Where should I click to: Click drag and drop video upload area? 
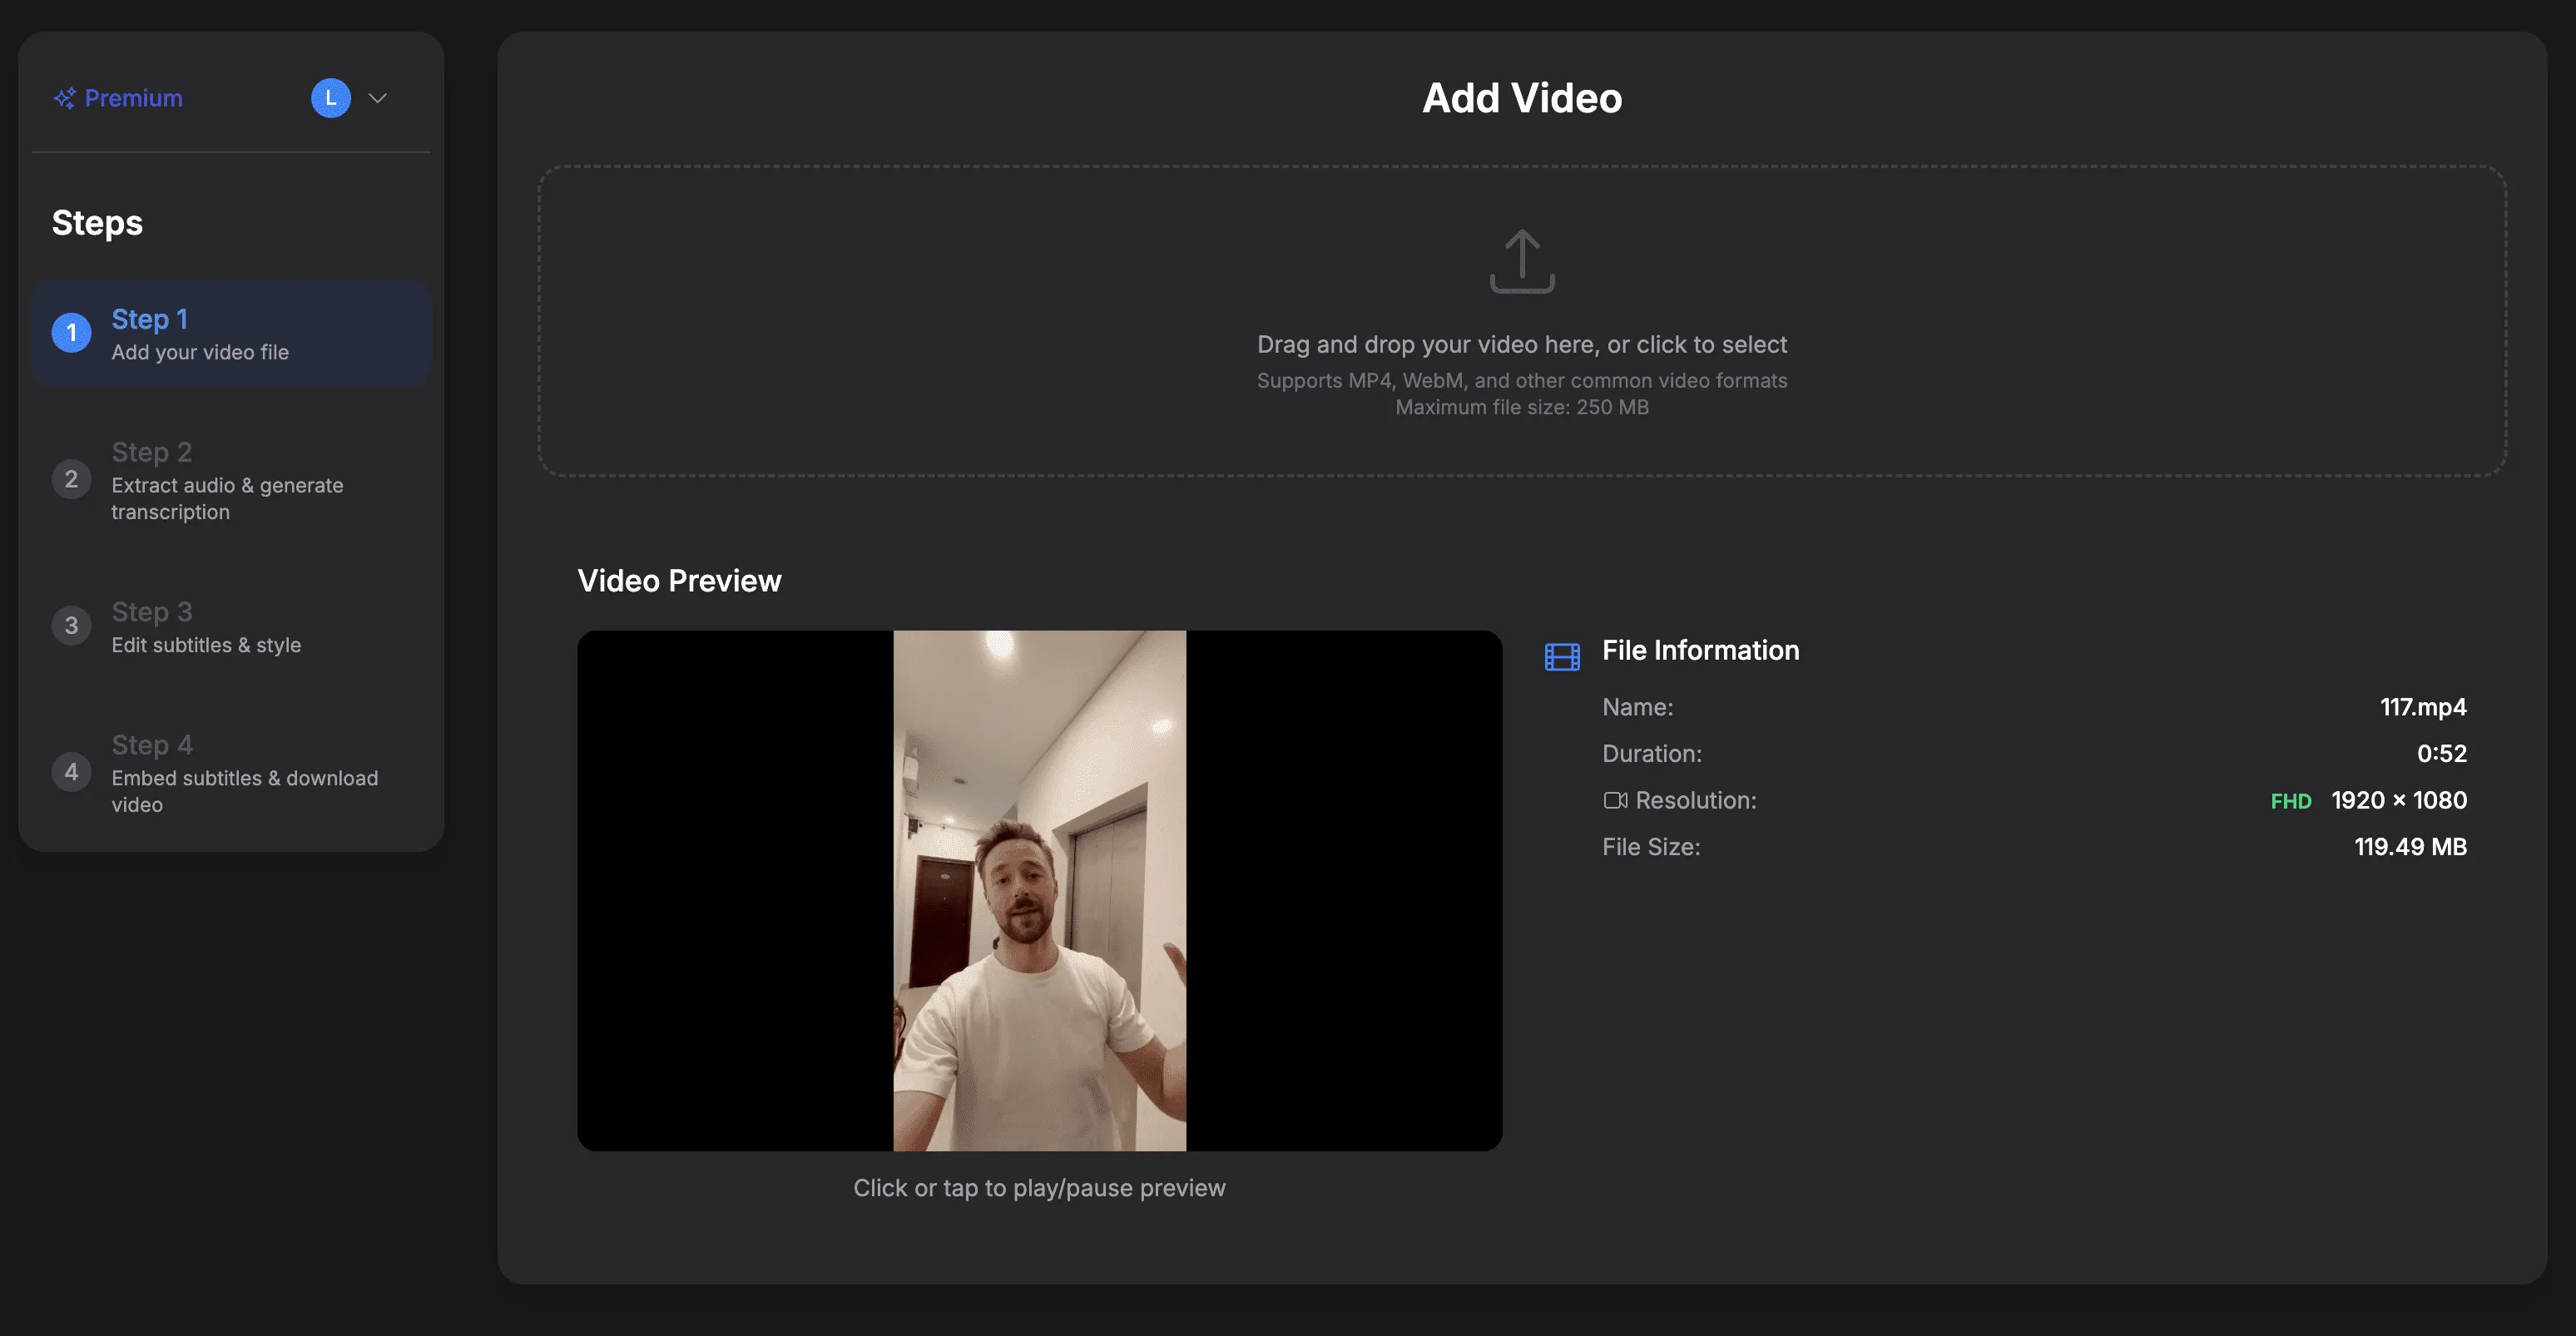tap(1521, 344)
